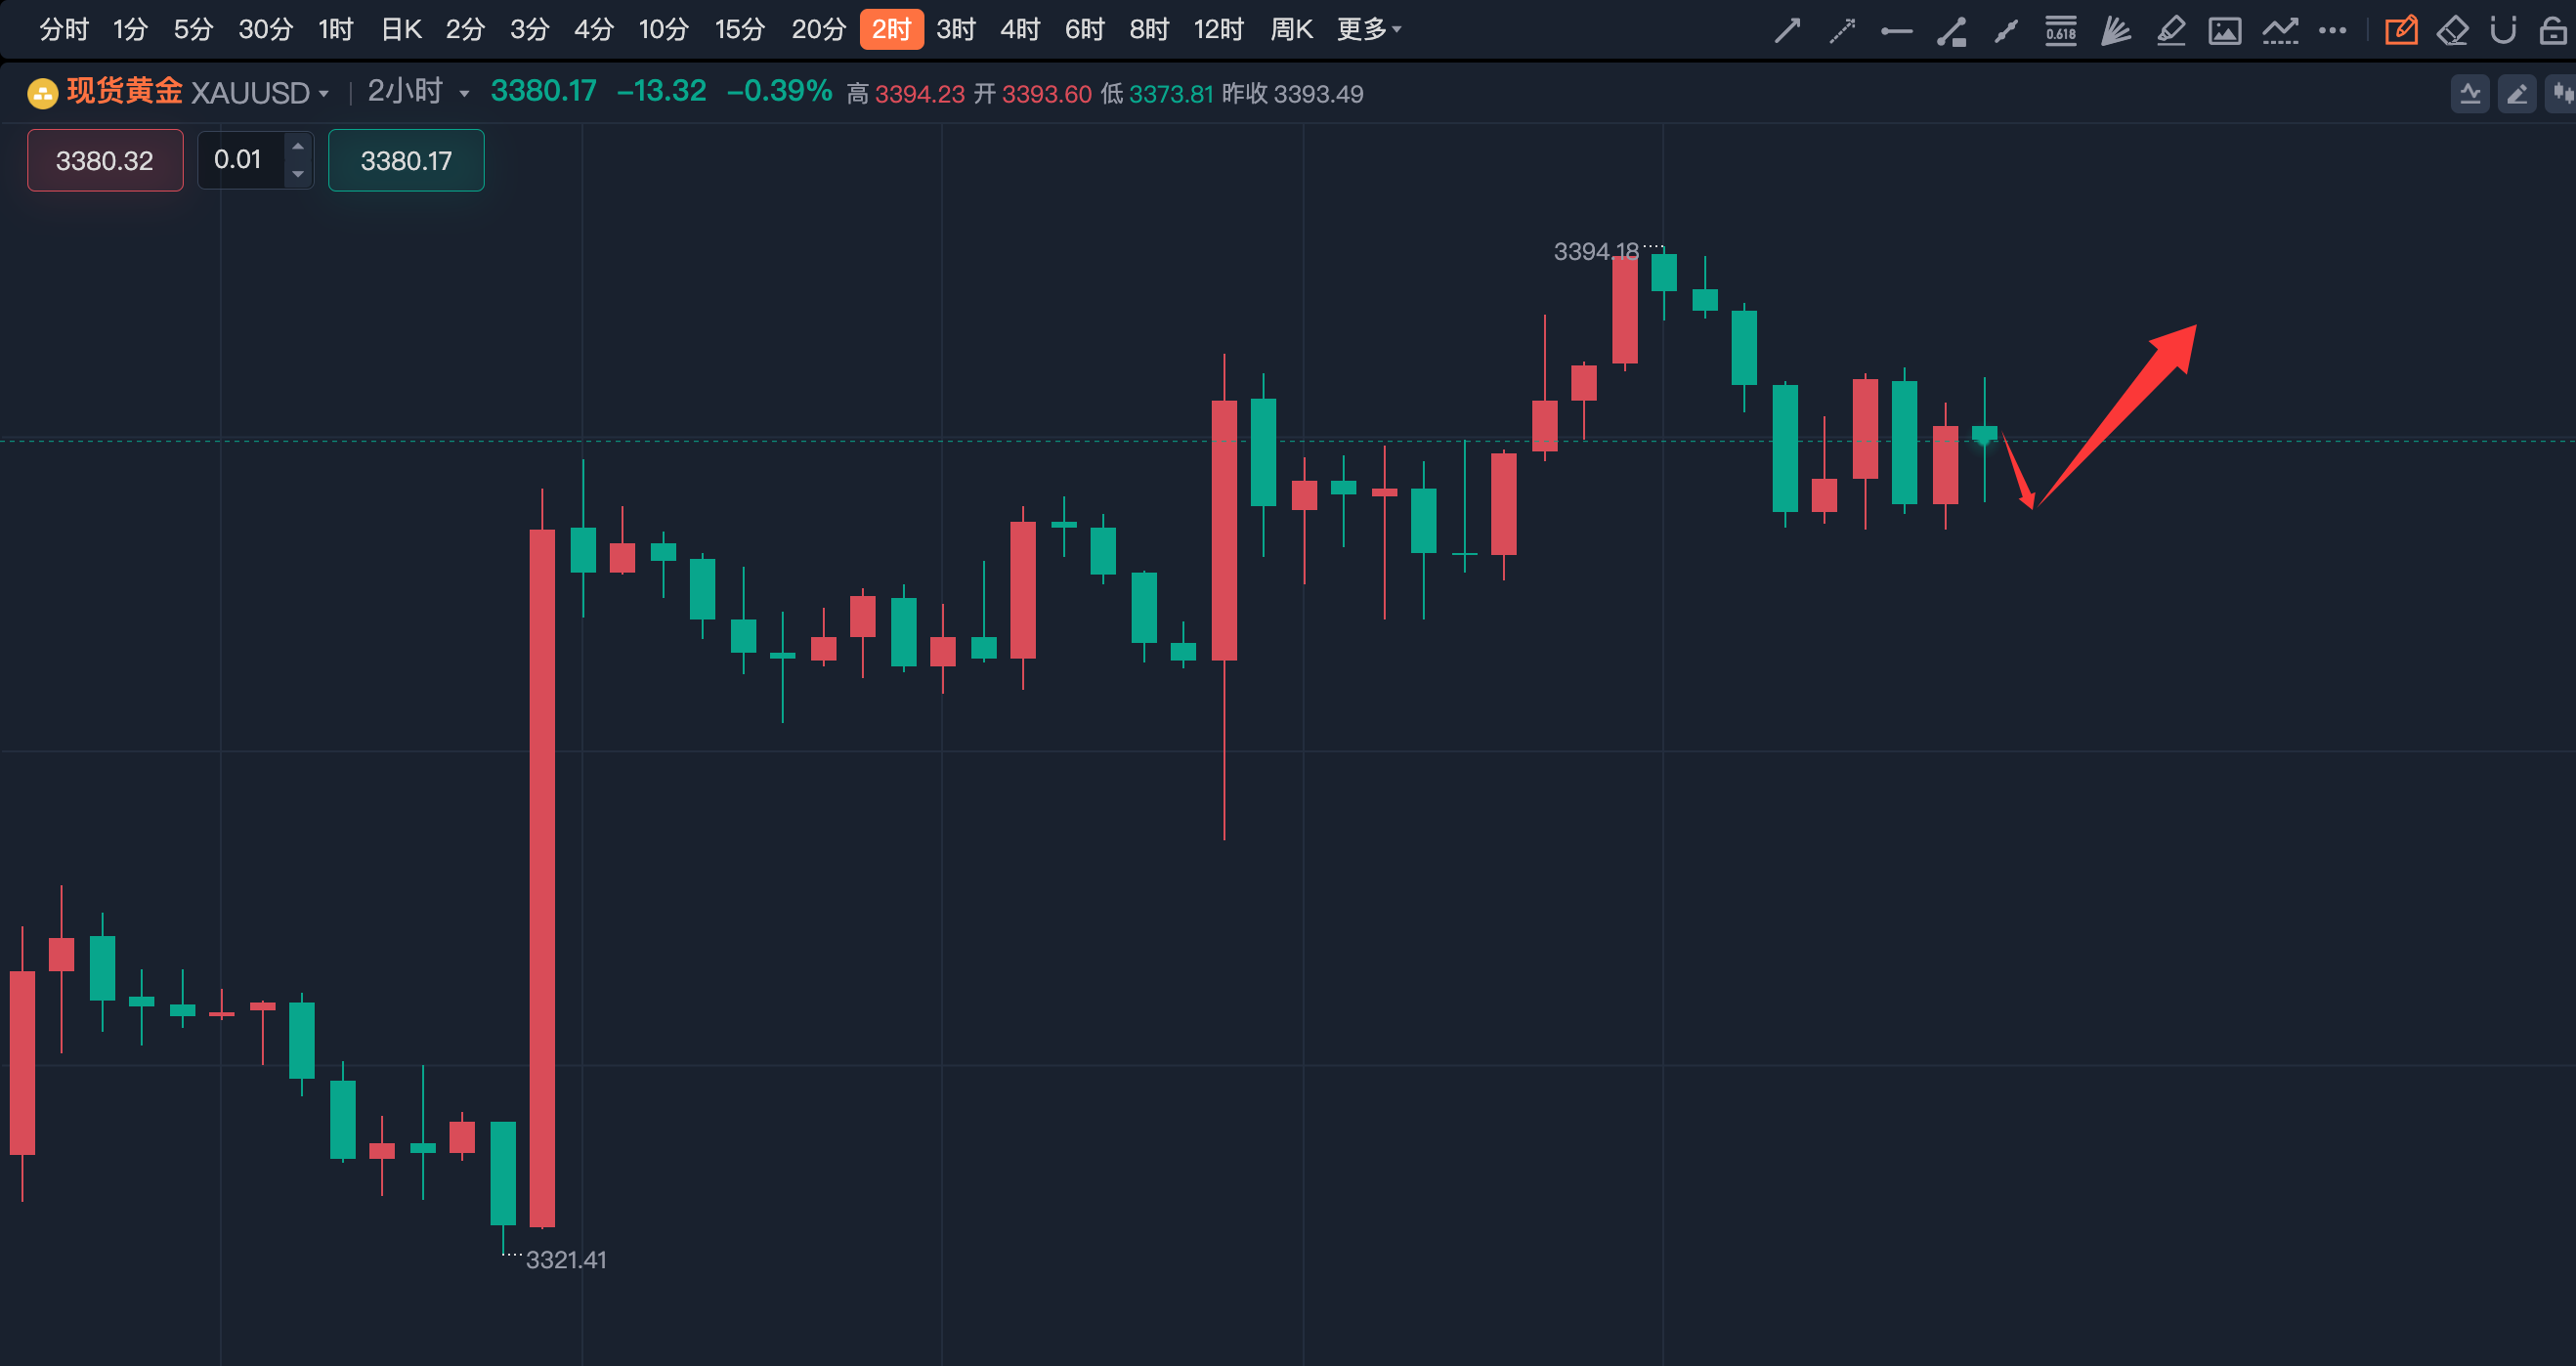
Task: Increase lot size with up stepper arrow
Action: pos(298,147)
